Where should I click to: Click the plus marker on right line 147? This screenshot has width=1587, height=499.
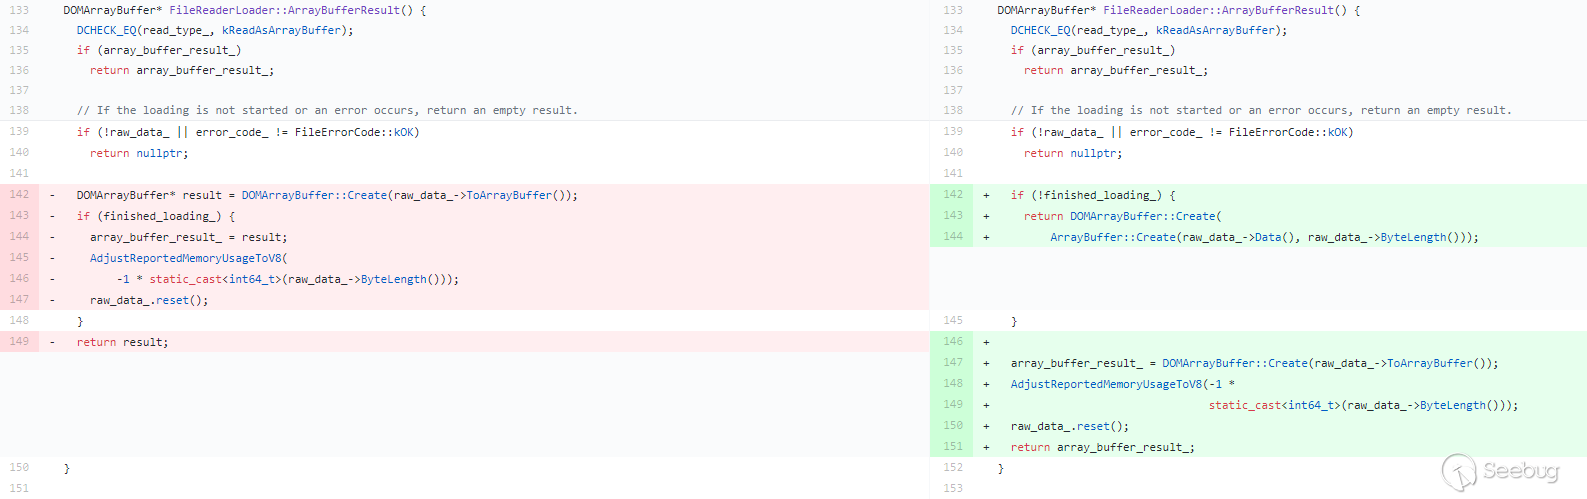click(986, 363)
